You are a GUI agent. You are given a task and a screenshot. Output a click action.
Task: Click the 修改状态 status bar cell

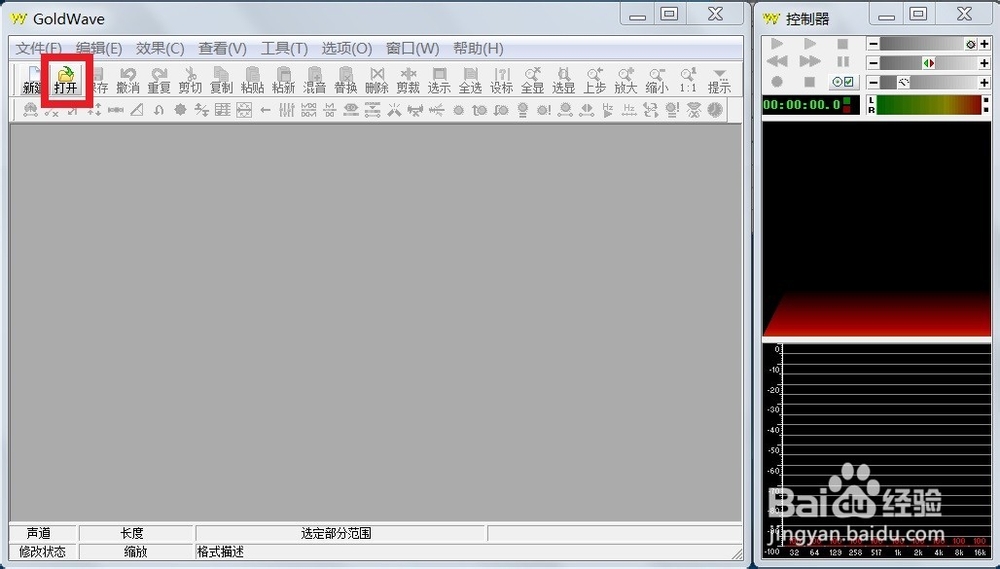[x=43, y=552]
